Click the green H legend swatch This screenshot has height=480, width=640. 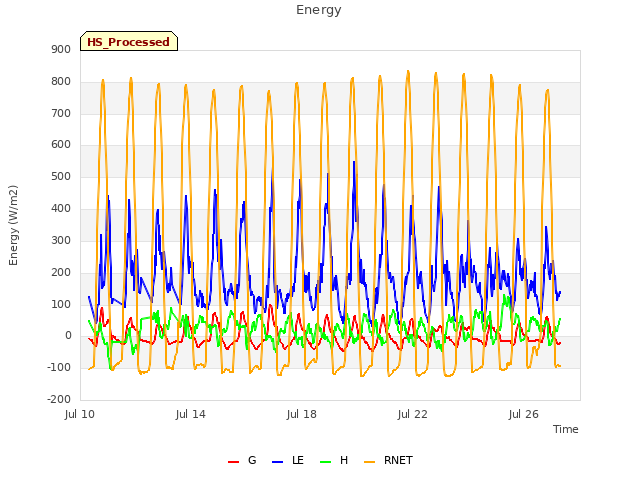coord(325,462)
